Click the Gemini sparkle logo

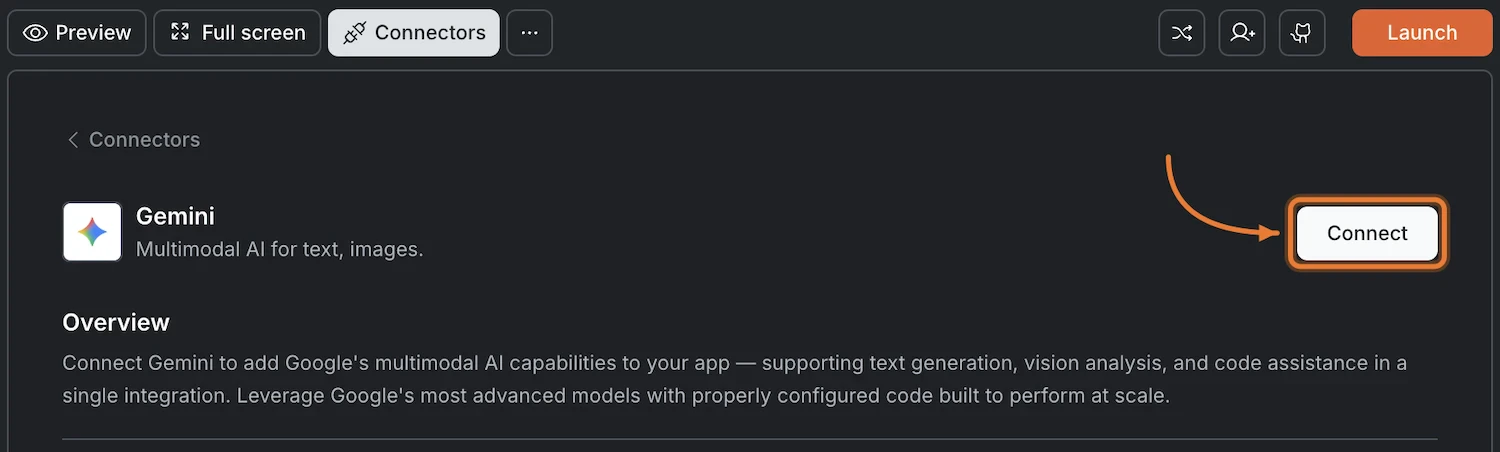92,232
